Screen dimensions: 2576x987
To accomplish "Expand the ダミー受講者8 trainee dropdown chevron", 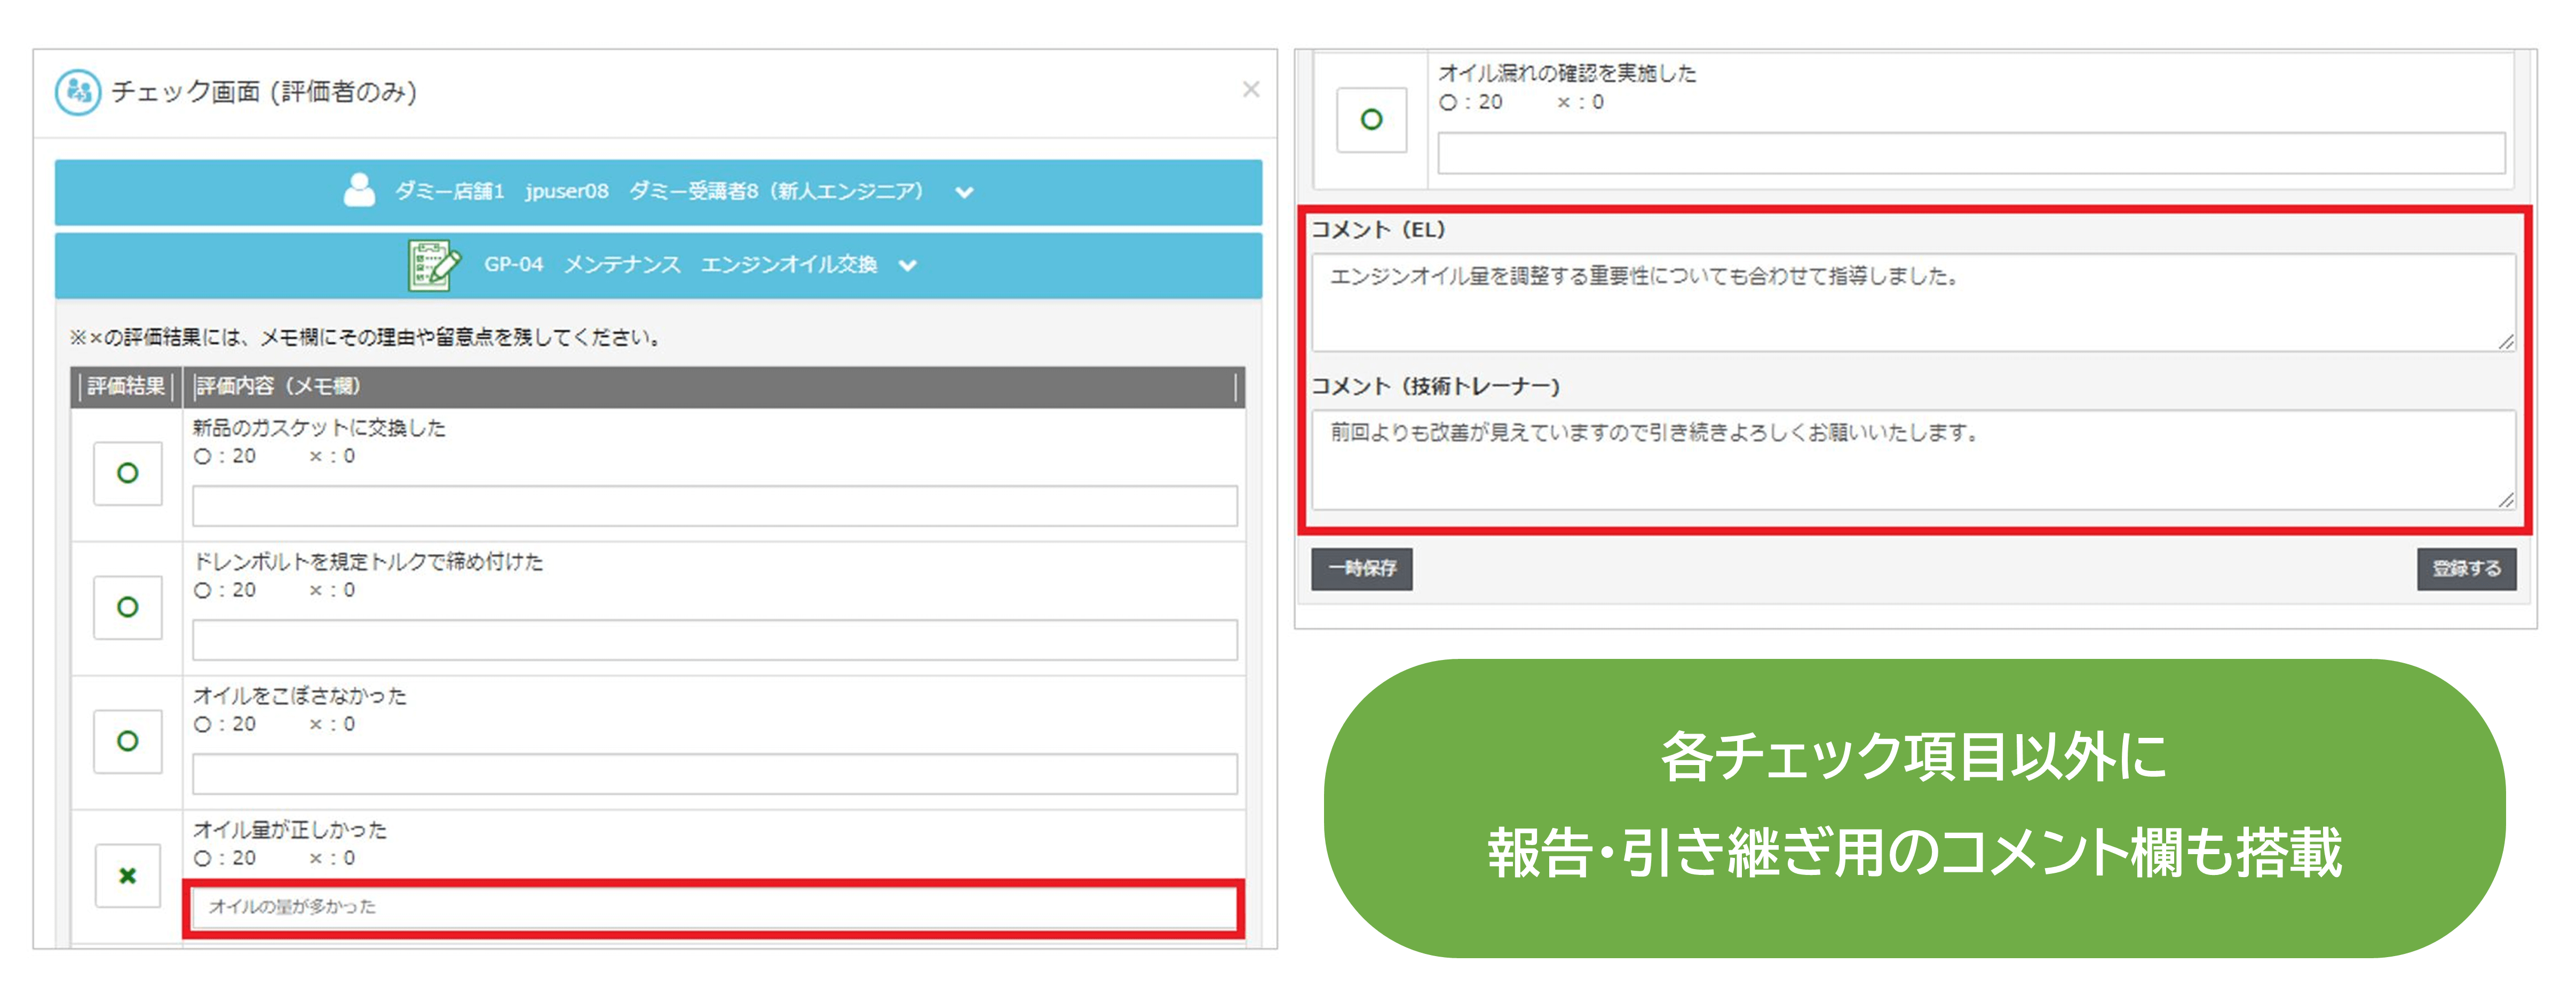I will [964, 192].
